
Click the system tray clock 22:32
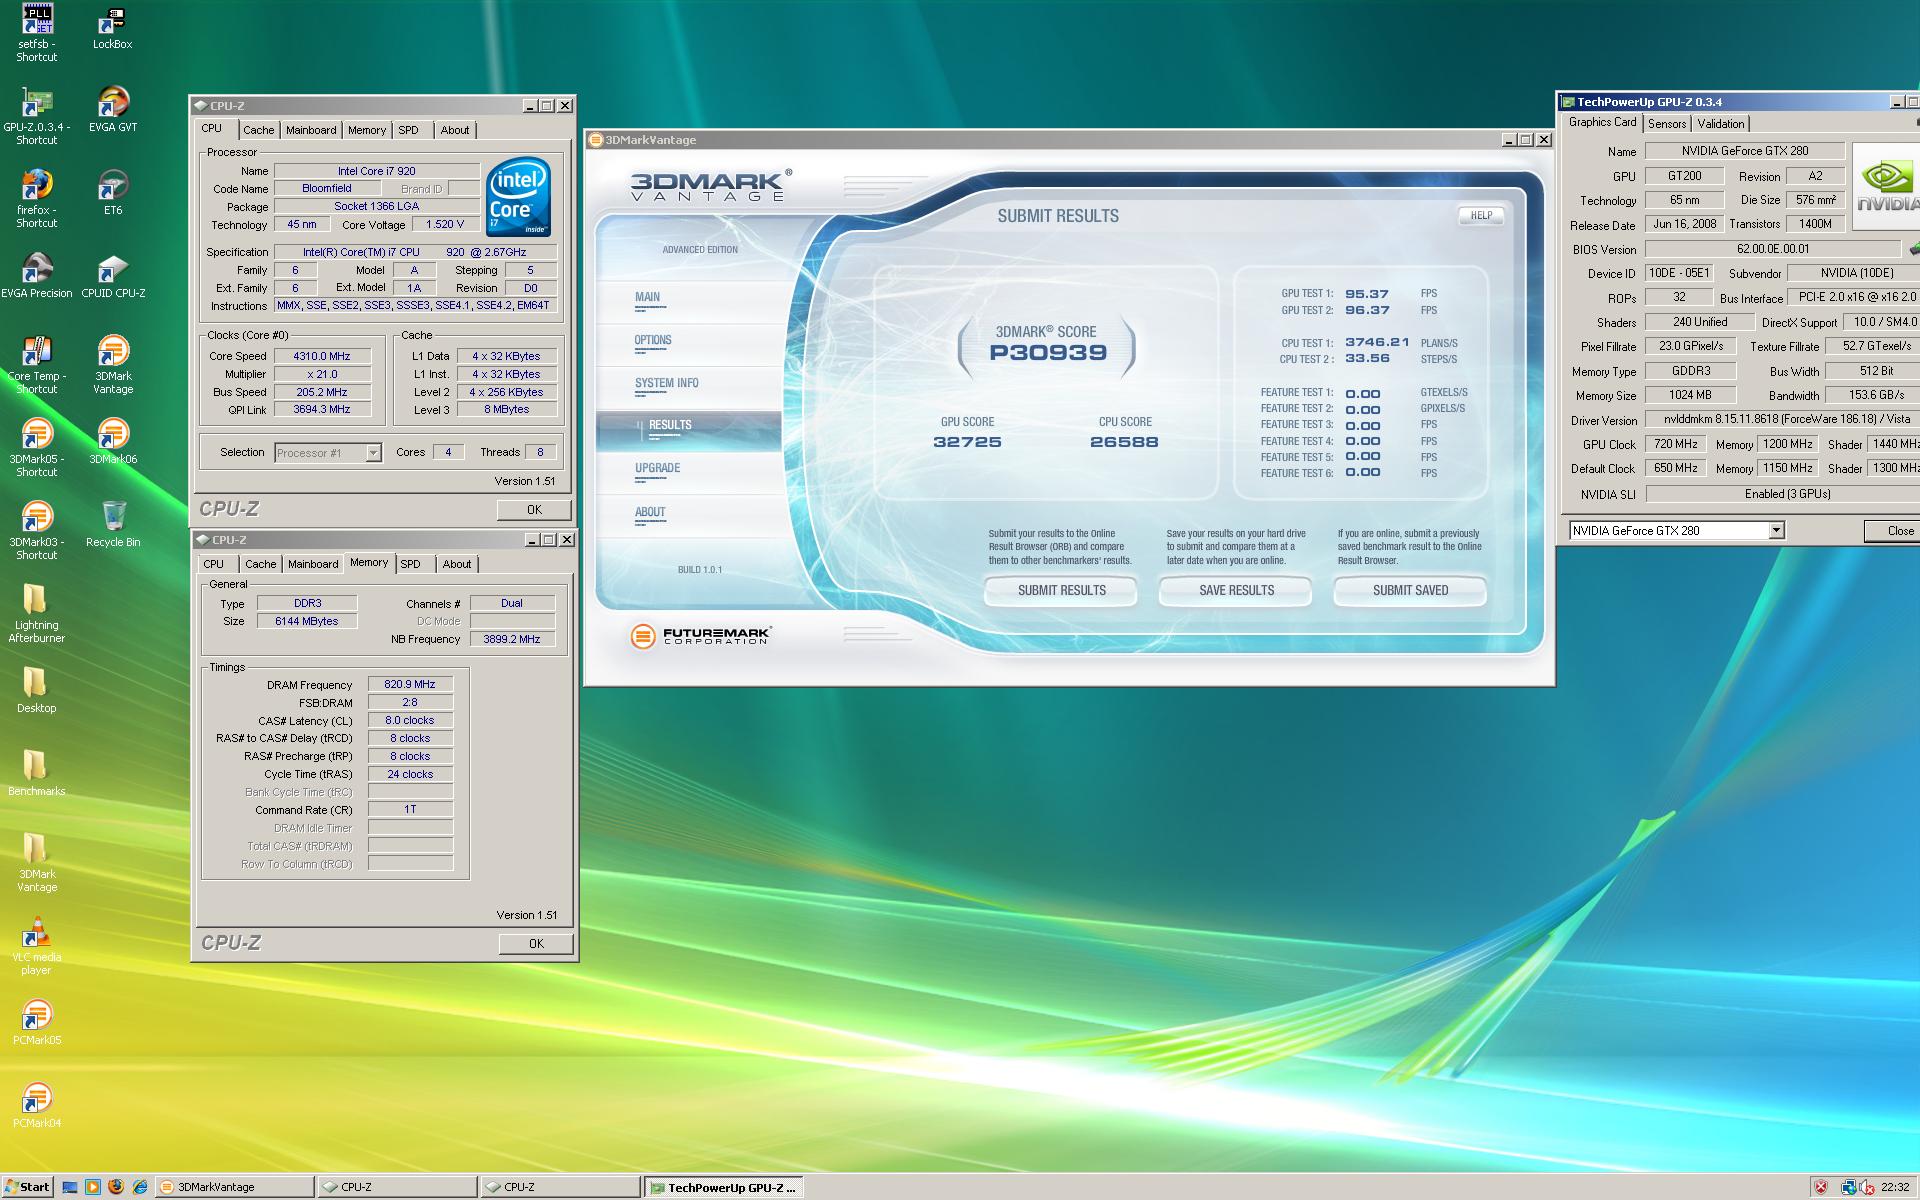[x=1894, y=1187]
